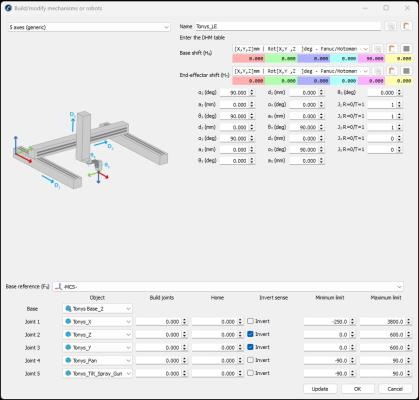
Task: Click the copy icon beside the Name field
Action: coord(392,26)
